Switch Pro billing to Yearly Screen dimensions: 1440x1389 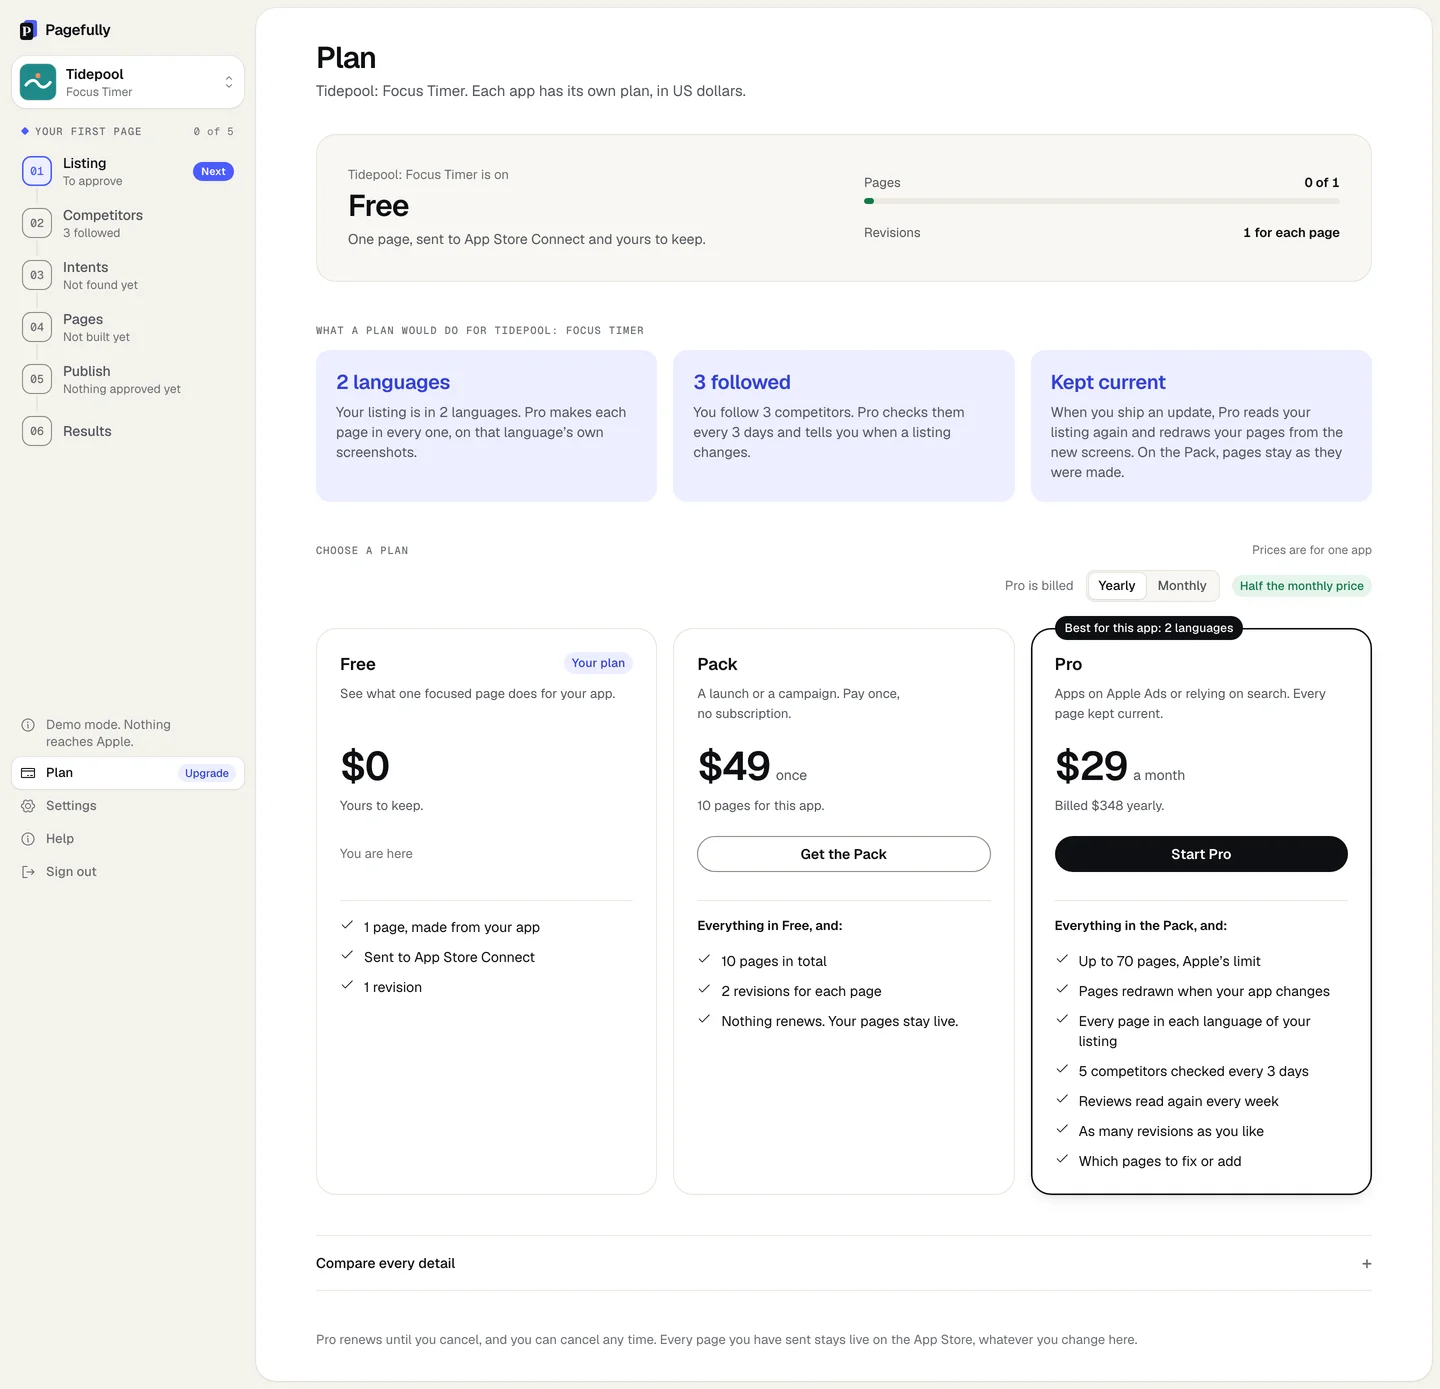tap(1117, 586)
